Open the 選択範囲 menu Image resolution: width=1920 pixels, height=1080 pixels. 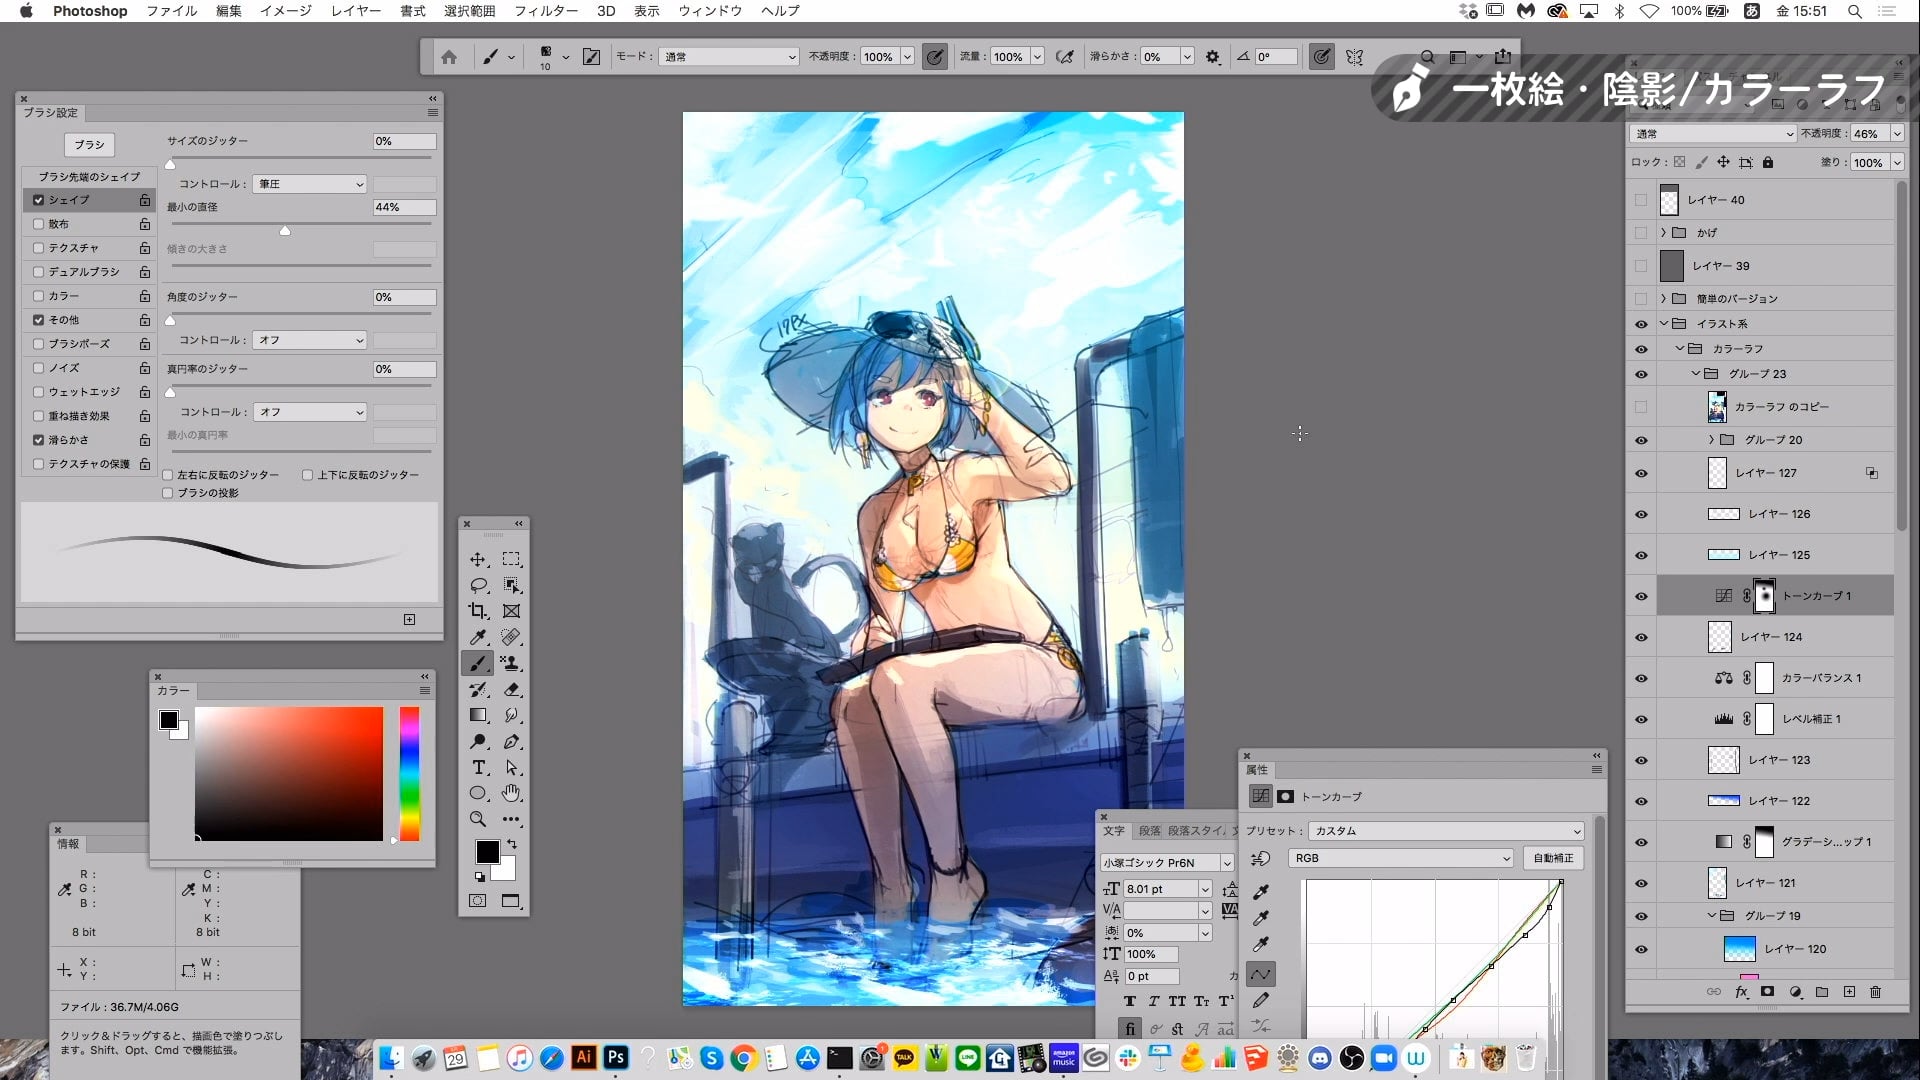(470, 11)
